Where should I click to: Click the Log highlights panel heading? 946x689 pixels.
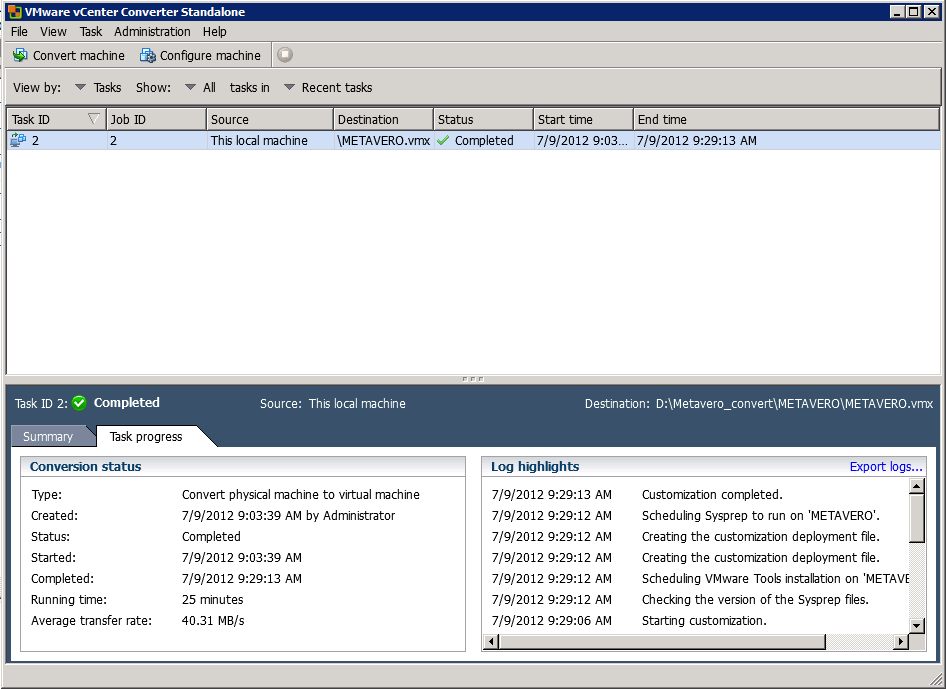pos(535,466)
